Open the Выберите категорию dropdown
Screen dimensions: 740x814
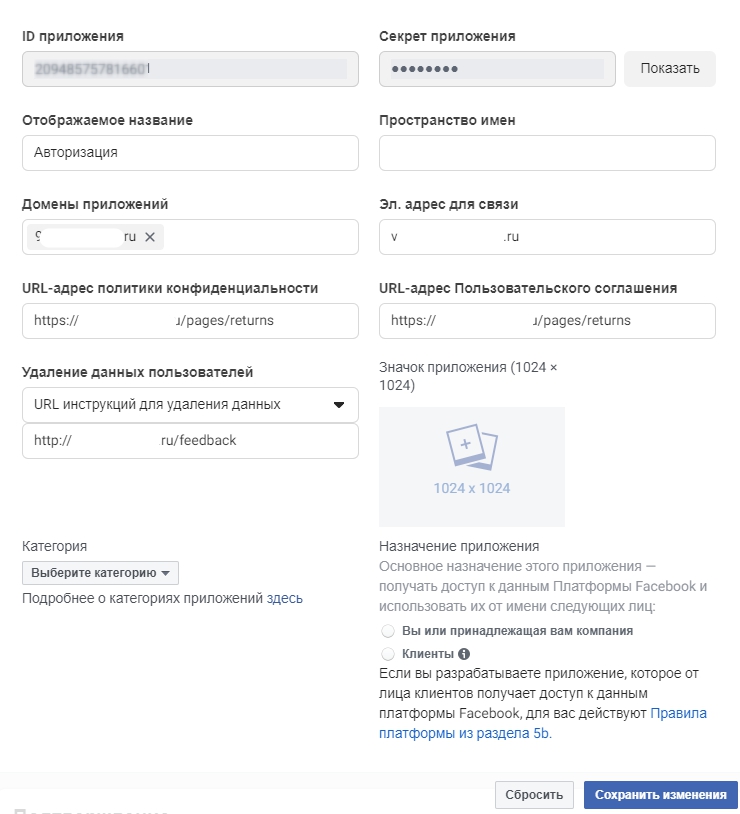coord(99,572)
